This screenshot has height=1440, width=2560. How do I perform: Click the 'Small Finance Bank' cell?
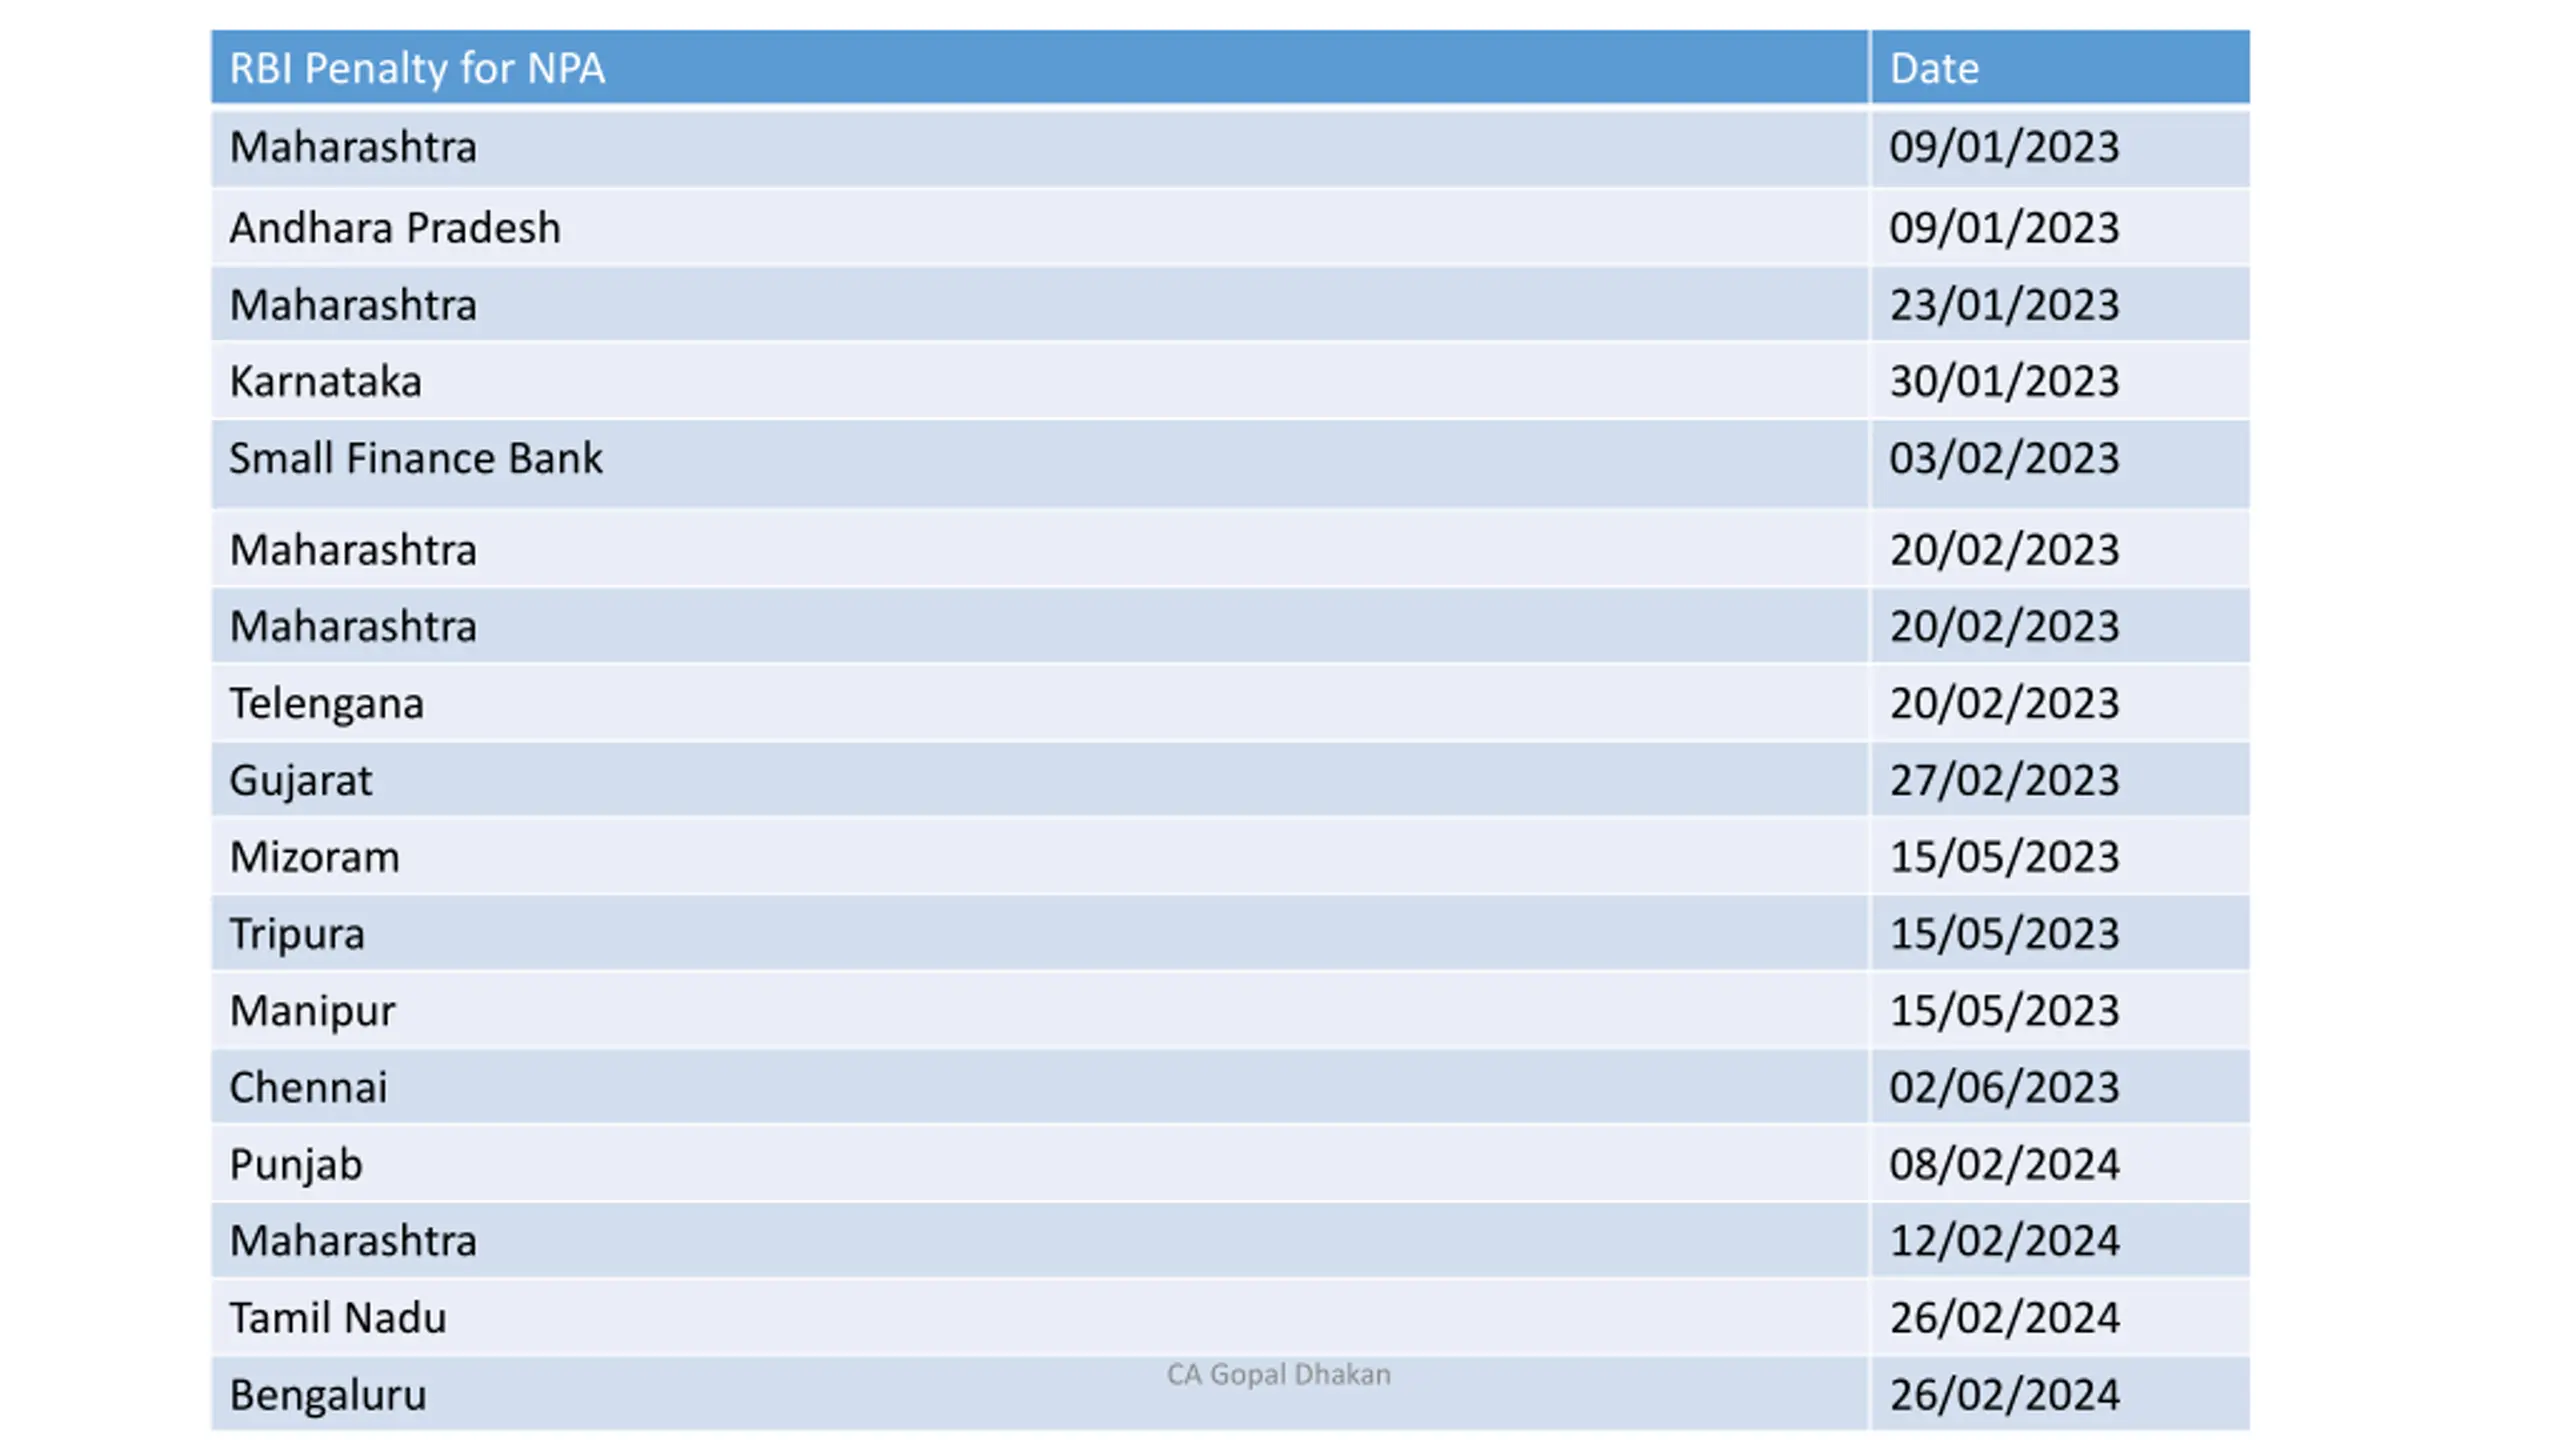pos(1039,464)
